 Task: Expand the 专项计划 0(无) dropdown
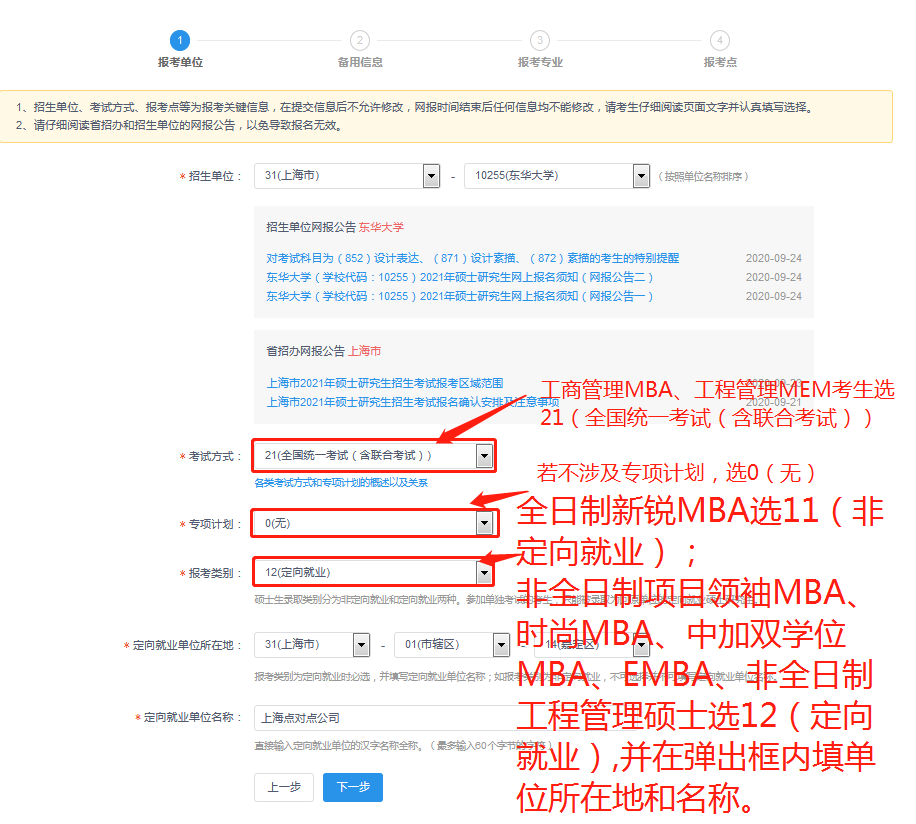tap(484, 523)
